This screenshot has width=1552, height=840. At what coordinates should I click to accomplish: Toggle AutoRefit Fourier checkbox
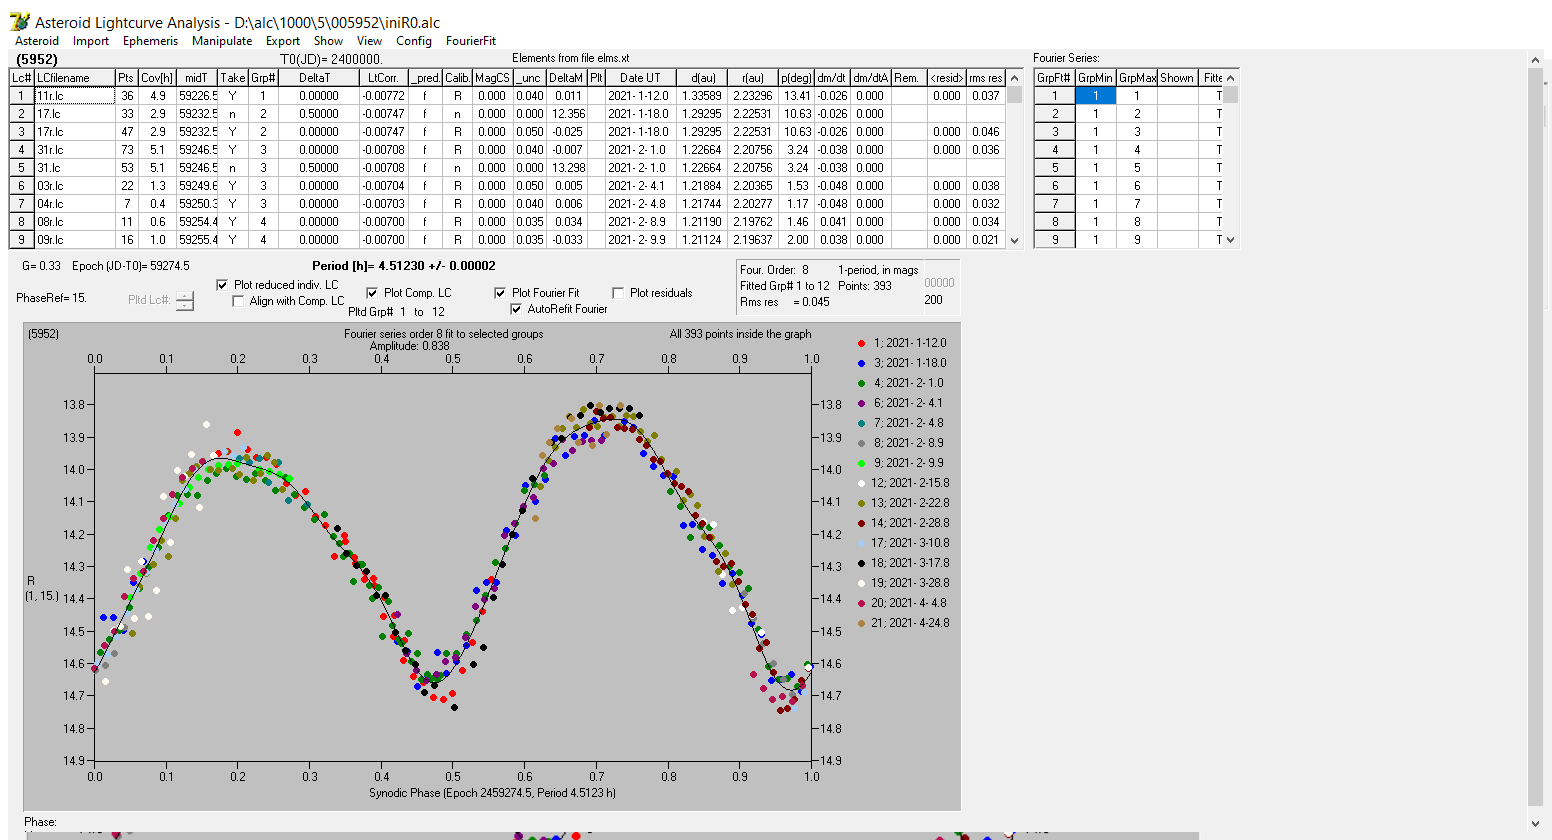pyautogui.click(x=516, y=309)
